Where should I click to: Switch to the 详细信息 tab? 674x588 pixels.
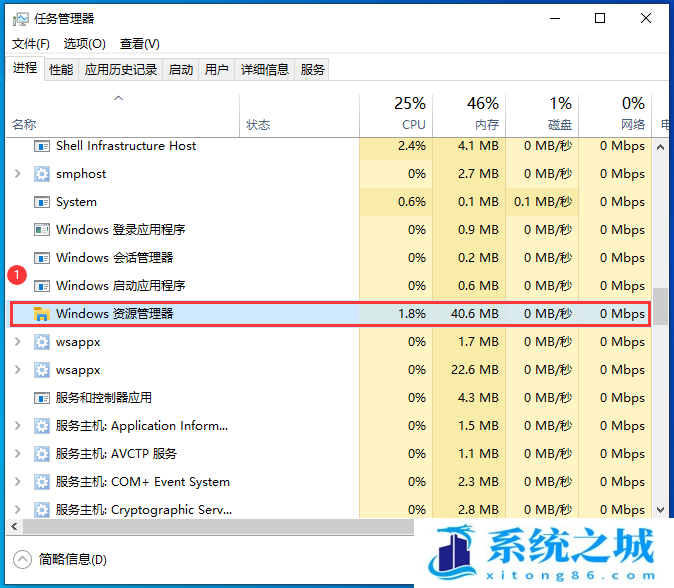pyautogui.click(x=264, y=70)
